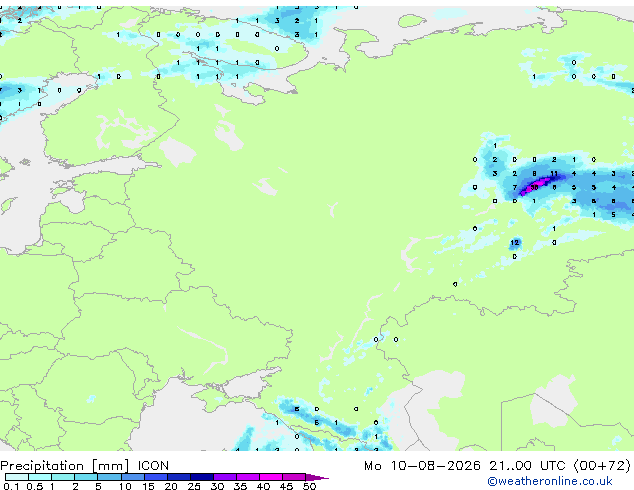Click the "Precipitation [mm] ICON" title text
The image size is (634, 490).
(x=85, y=466)
